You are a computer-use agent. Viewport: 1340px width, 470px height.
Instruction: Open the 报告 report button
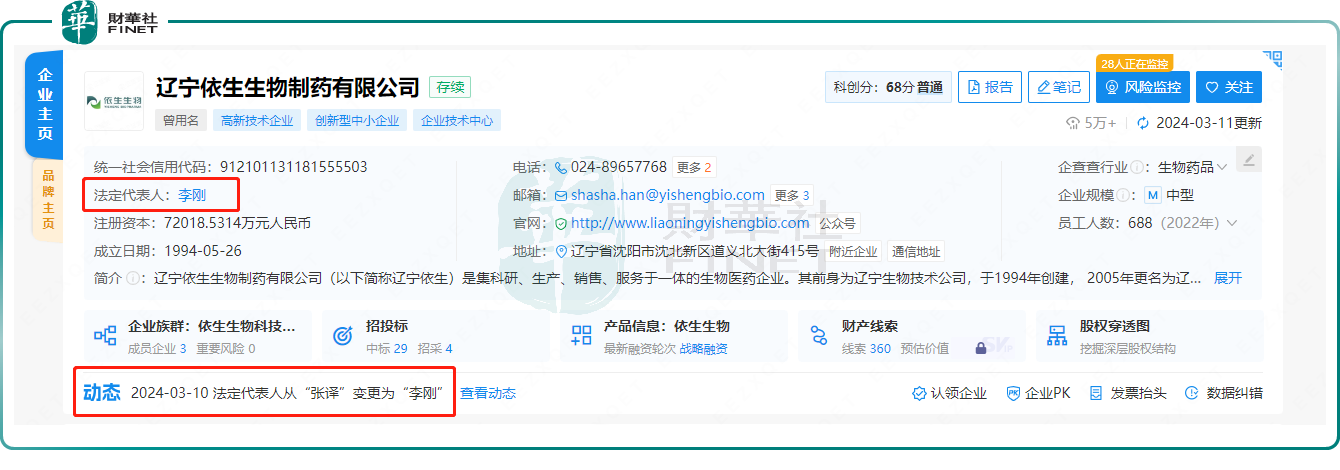pyautogui.click(x=989, y=87)
